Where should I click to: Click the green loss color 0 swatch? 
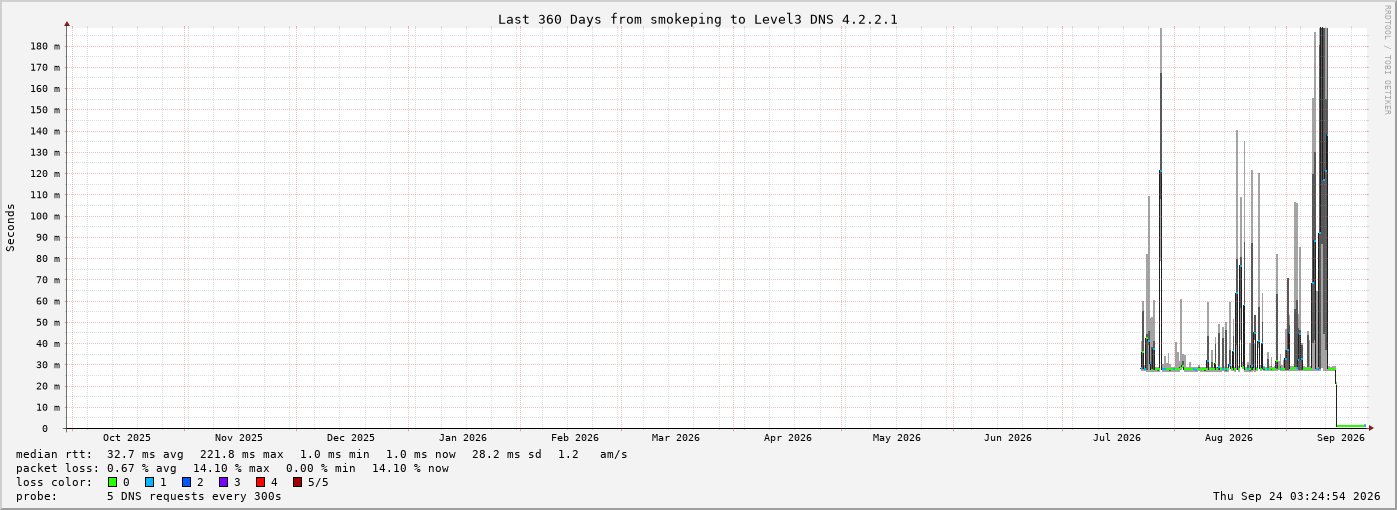(x=112, y=482)
